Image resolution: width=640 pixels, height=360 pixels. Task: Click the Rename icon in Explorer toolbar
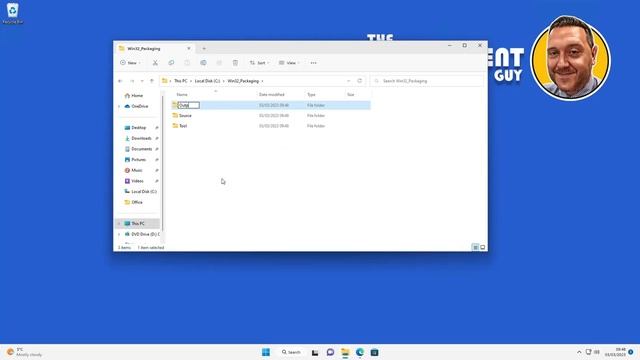(x=203, y=63)
